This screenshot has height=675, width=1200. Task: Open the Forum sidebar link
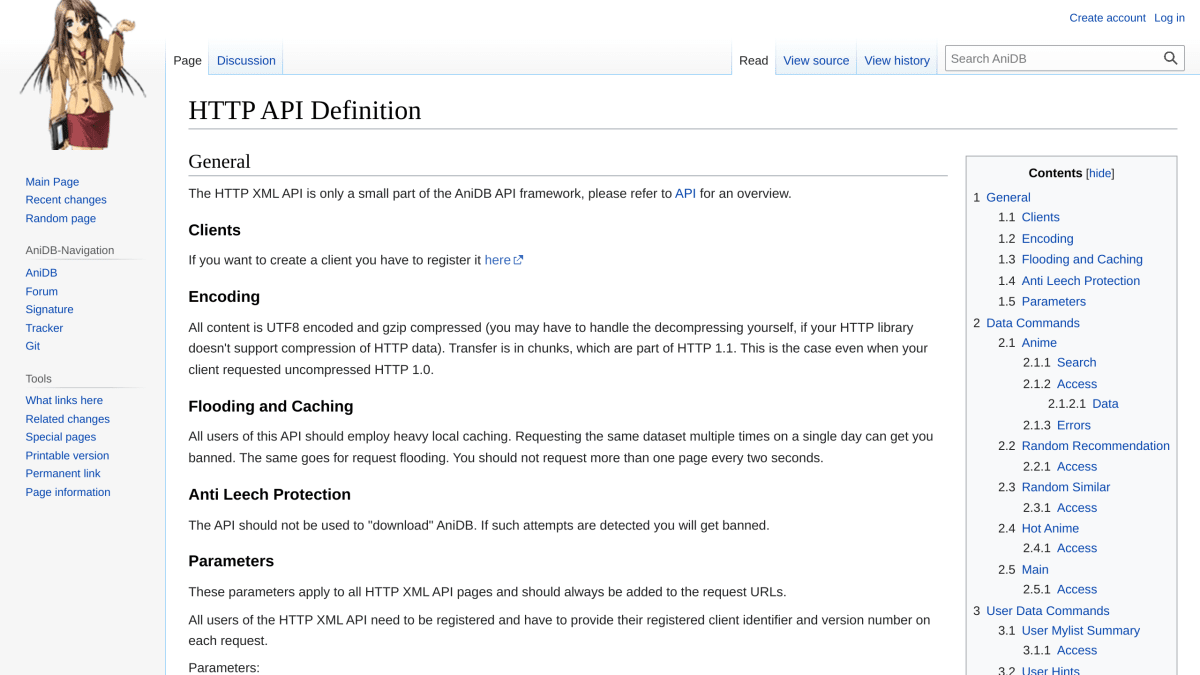pos(41,291)
